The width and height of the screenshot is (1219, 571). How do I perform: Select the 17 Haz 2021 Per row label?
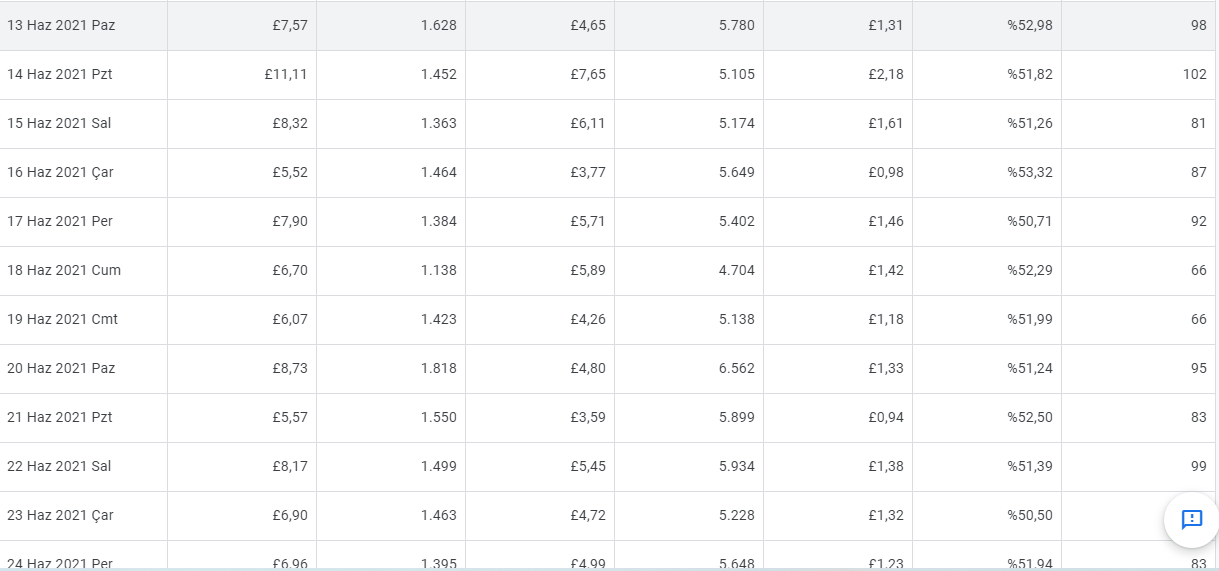(x=60, y=221)
